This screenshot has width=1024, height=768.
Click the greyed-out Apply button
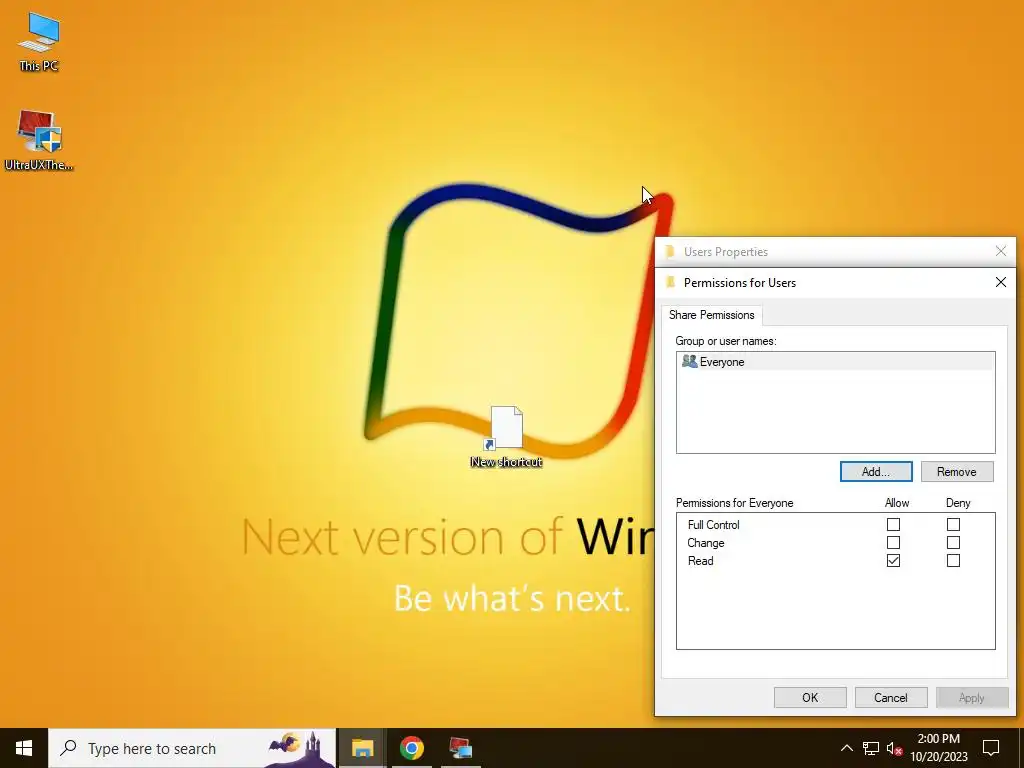tap(972, 697)
